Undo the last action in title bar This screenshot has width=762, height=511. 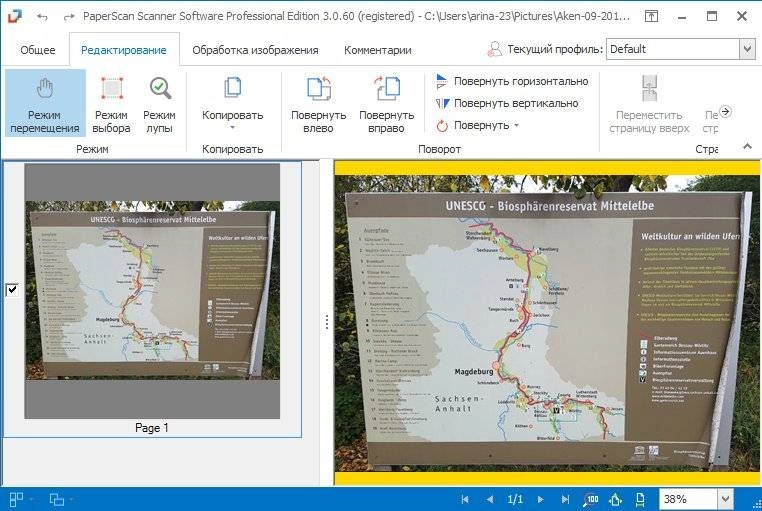coord(43,17)
